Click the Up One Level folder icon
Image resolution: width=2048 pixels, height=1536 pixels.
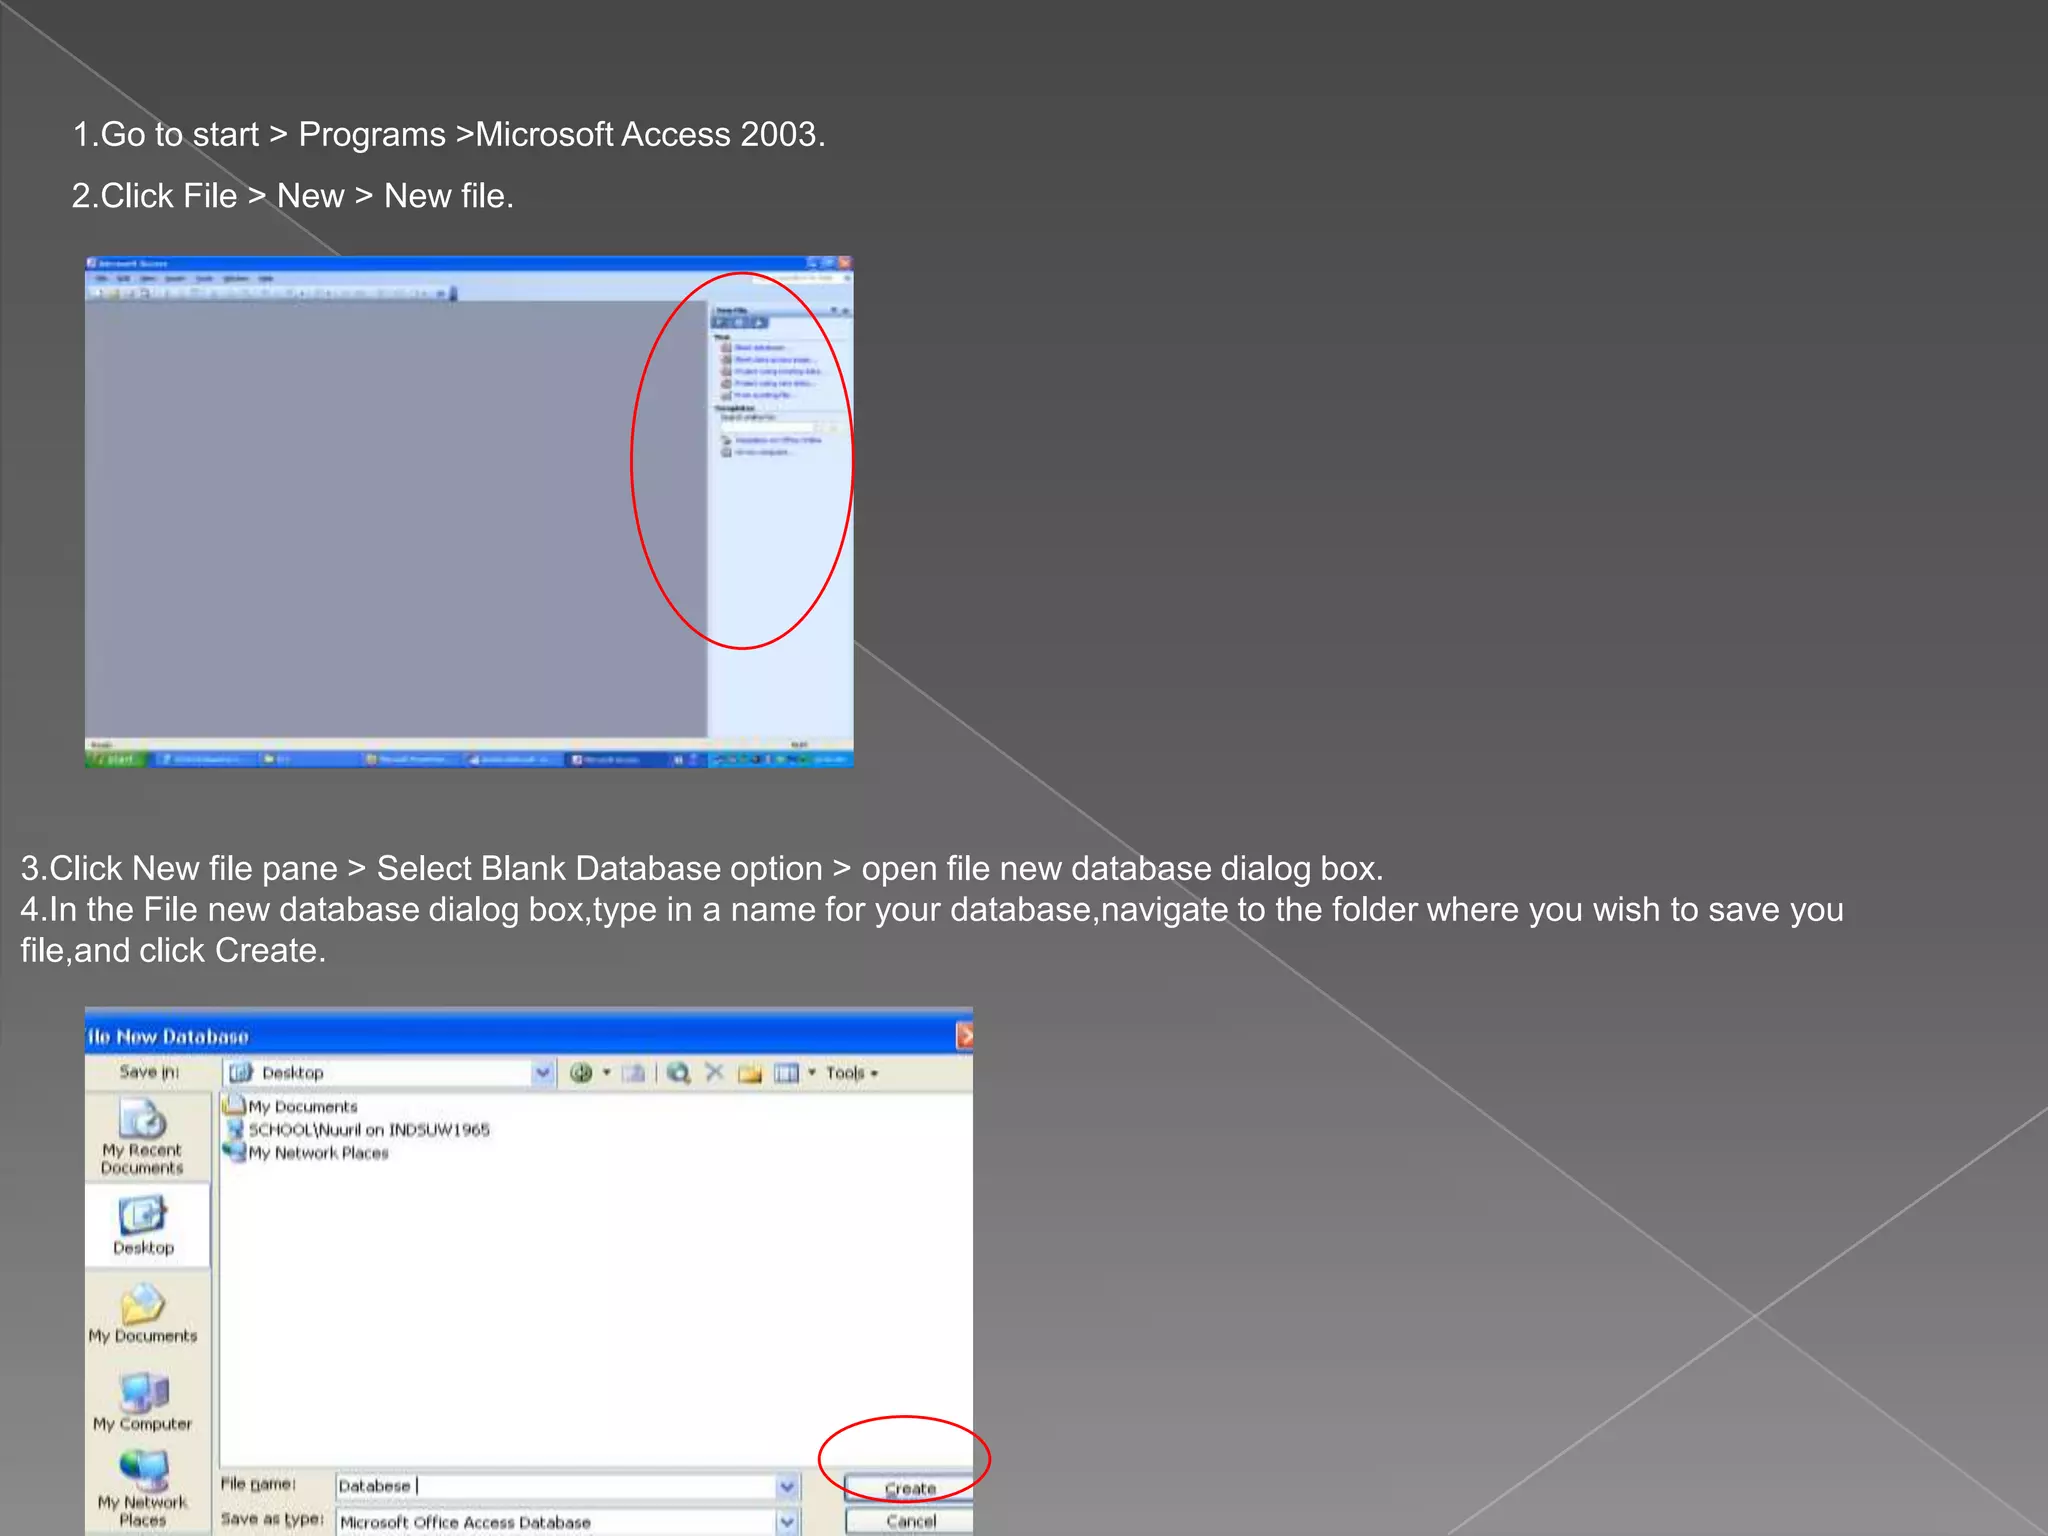click(x=633, y=1073)
